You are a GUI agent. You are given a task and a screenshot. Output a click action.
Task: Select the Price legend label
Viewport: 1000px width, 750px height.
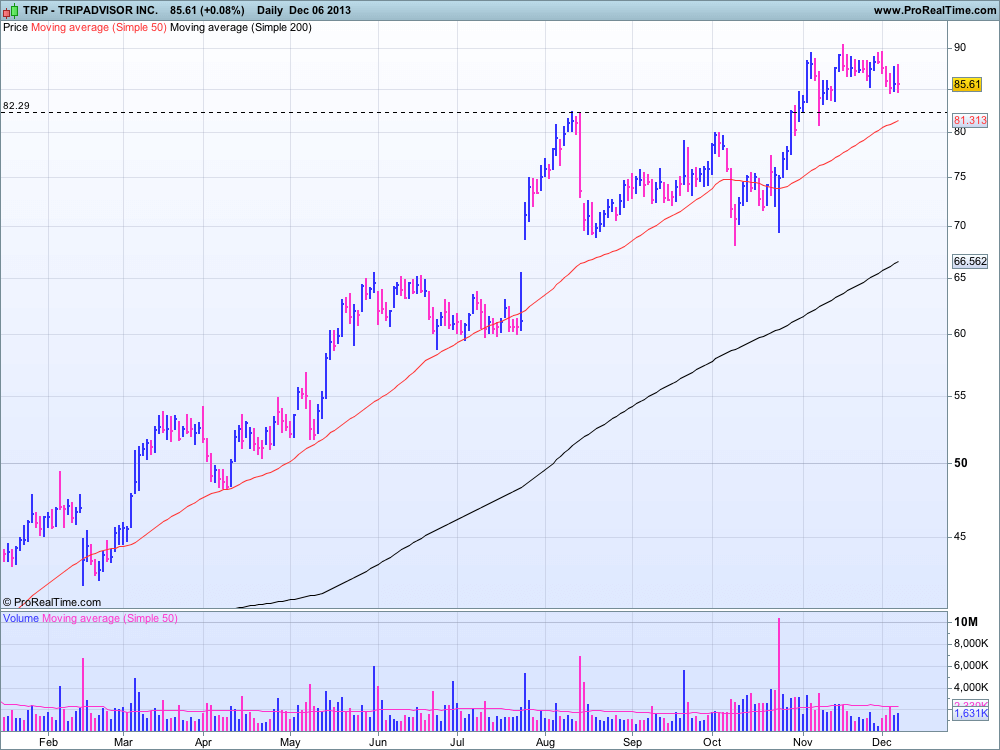[15, 27]
